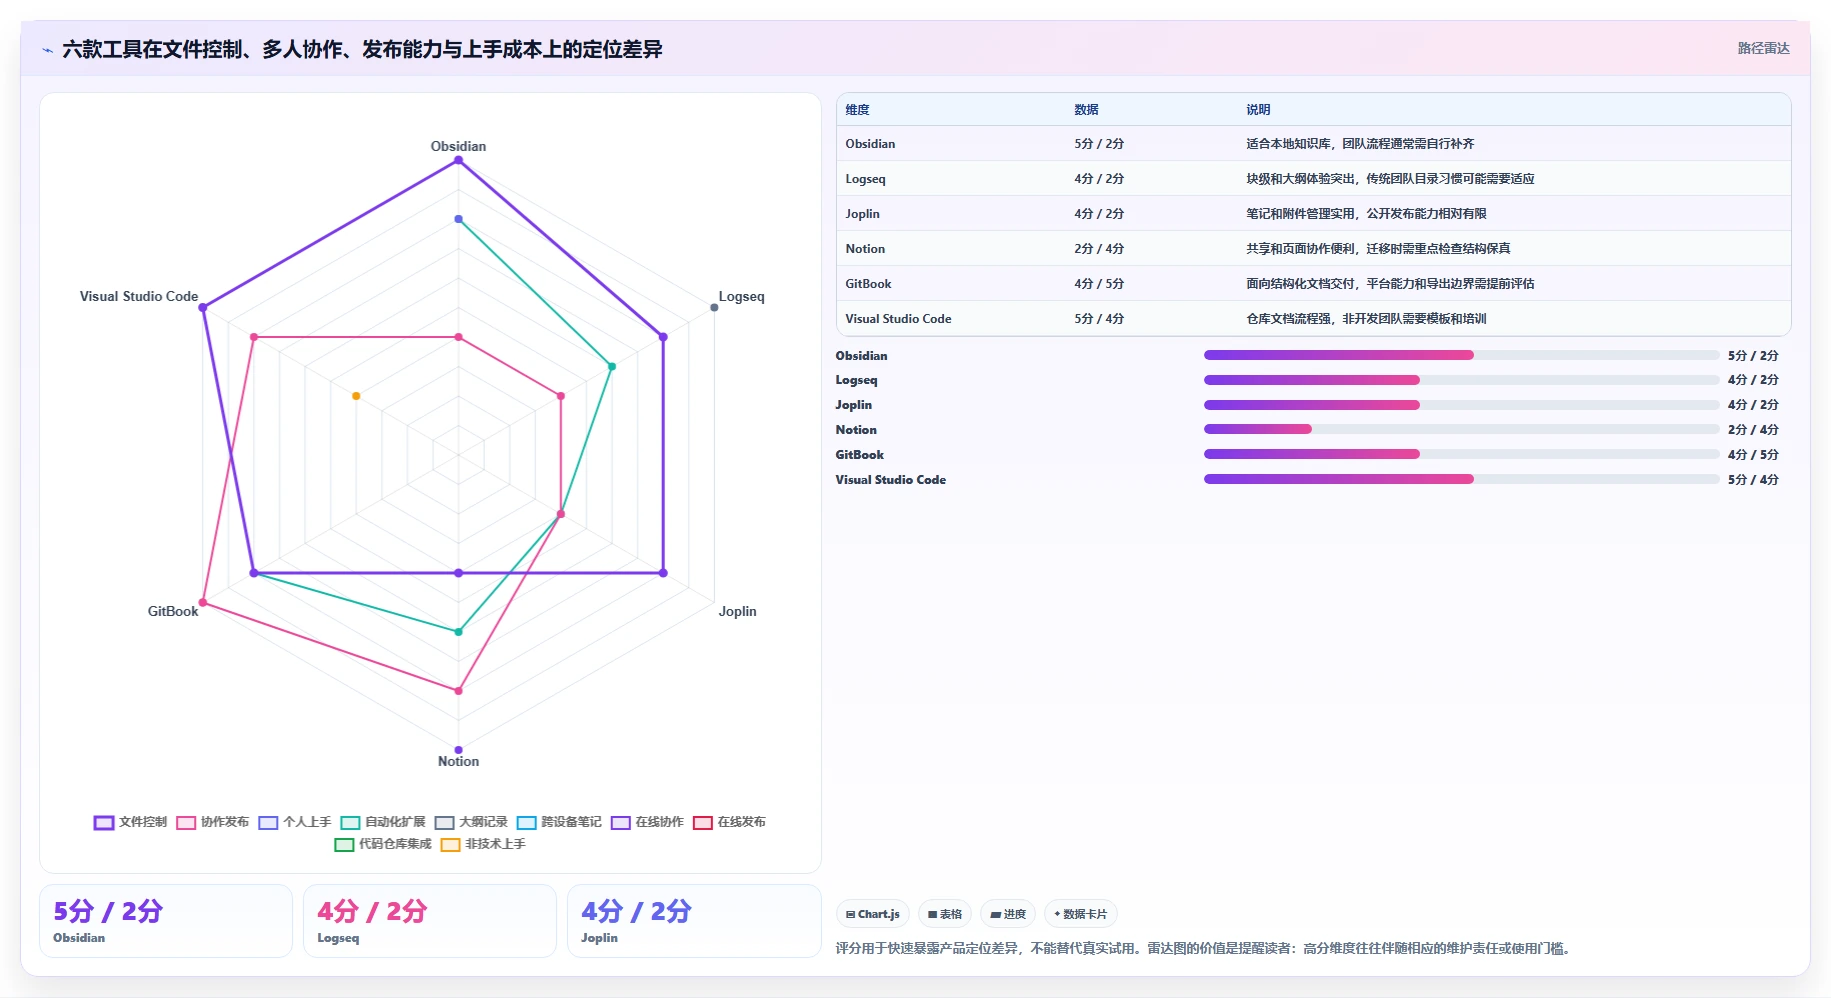Toggle the 个人上手 legend swatch
The height and width of the screenshot is (998, 1831).
pyautogui.click(x=268, y=822)
